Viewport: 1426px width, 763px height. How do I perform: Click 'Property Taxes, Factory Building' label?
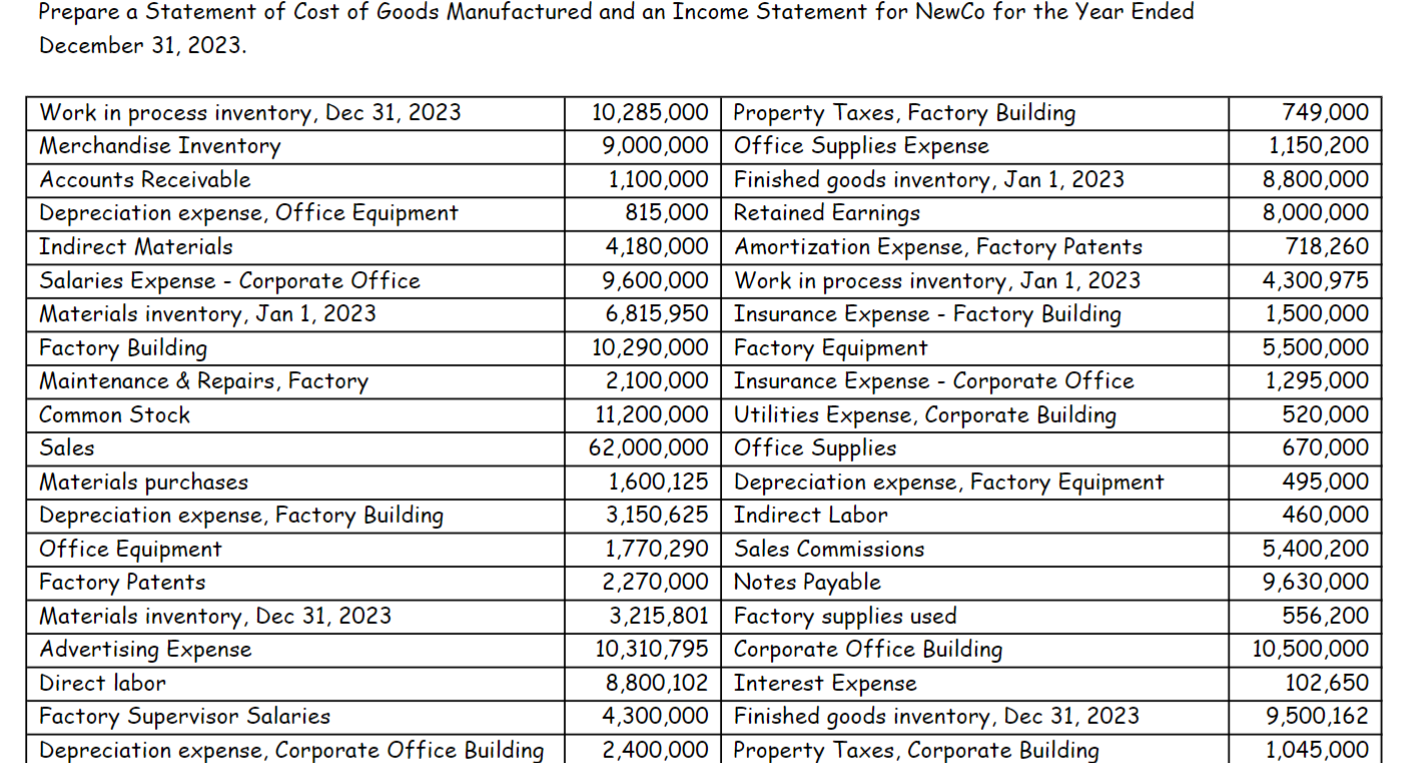(904, 112)
